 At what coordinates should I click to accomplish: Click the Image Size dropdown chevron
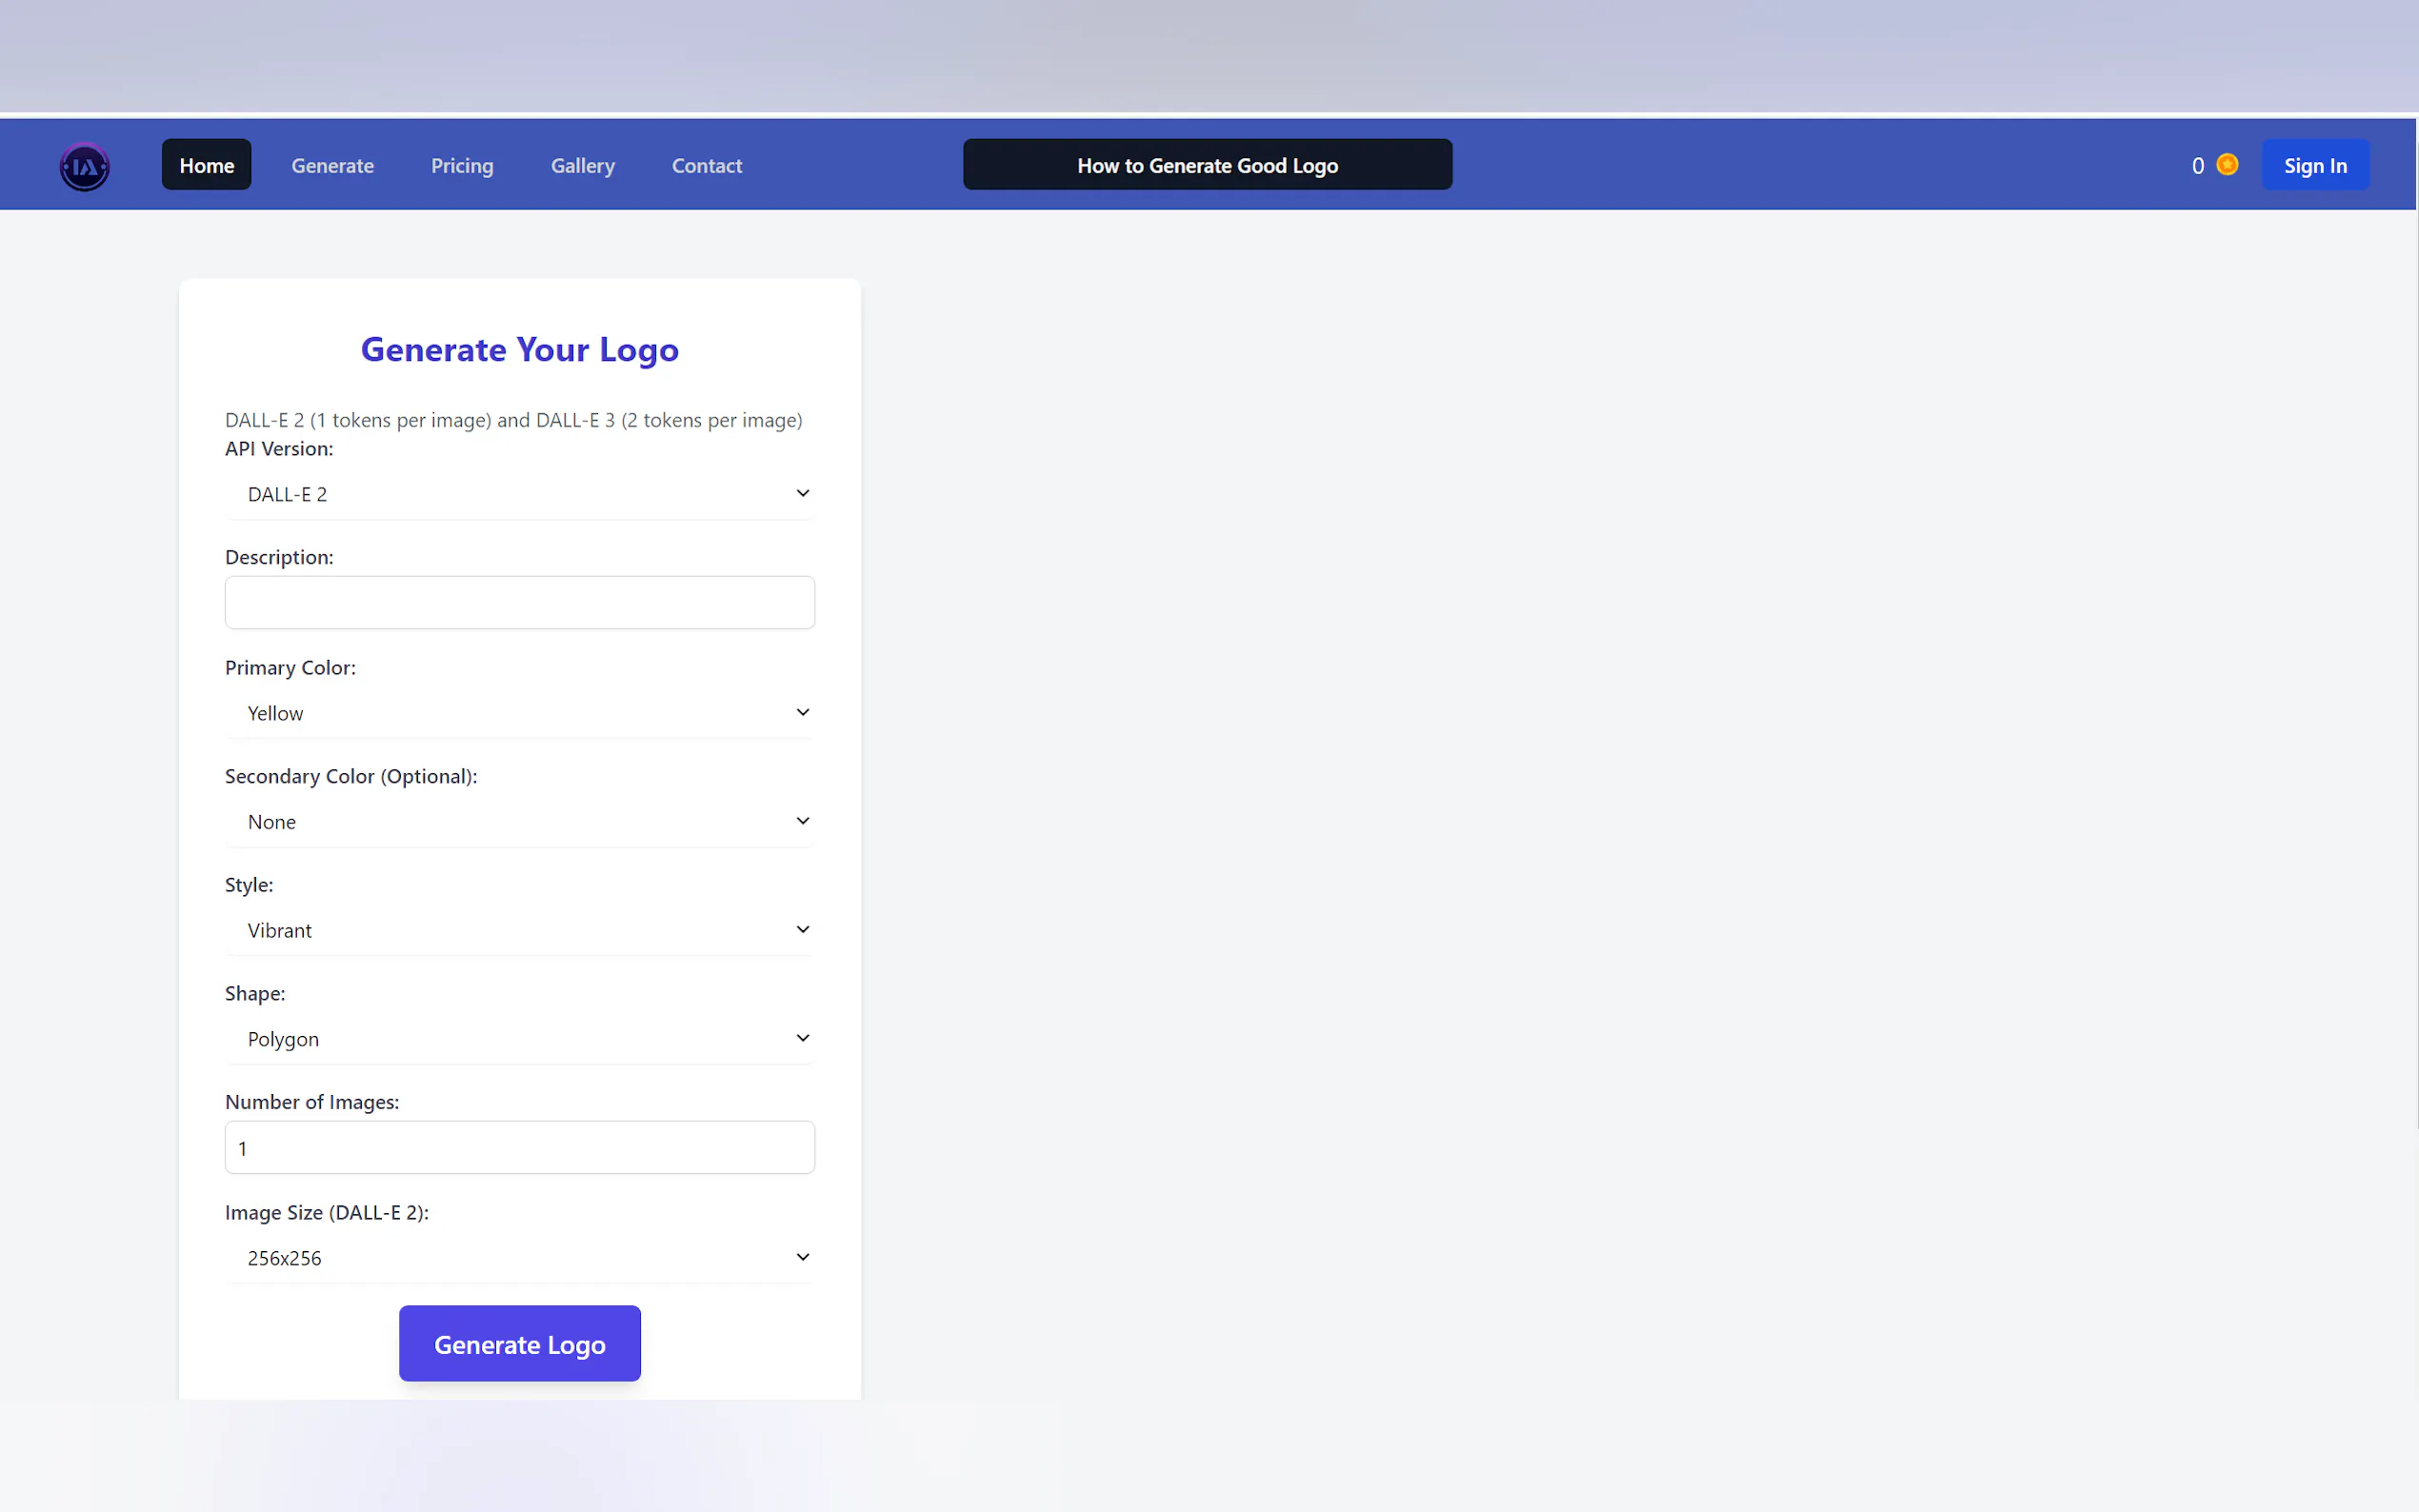click(802, 1257)
